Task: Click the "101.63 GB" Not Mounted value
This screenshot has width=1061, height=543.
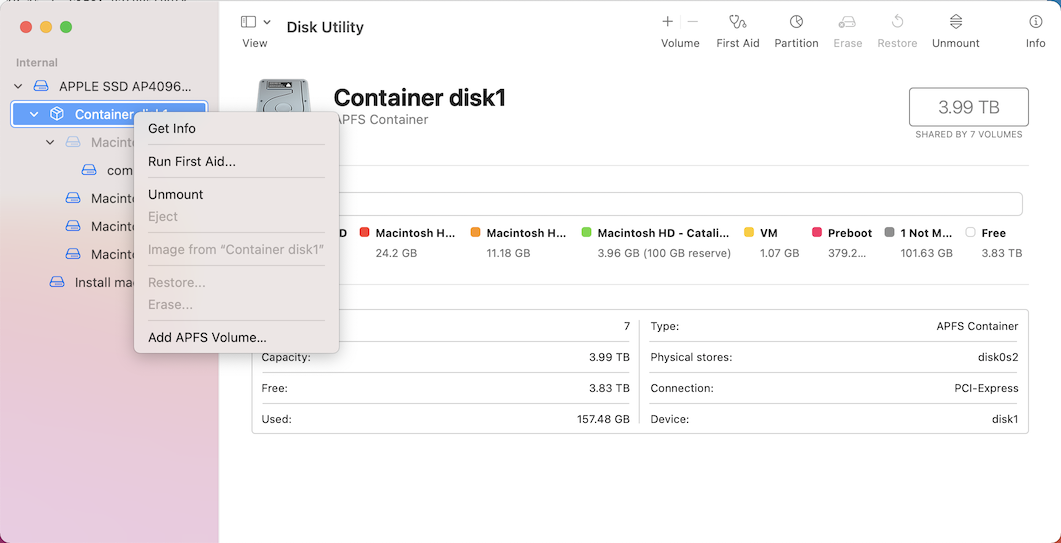Action: pos(926,253)
